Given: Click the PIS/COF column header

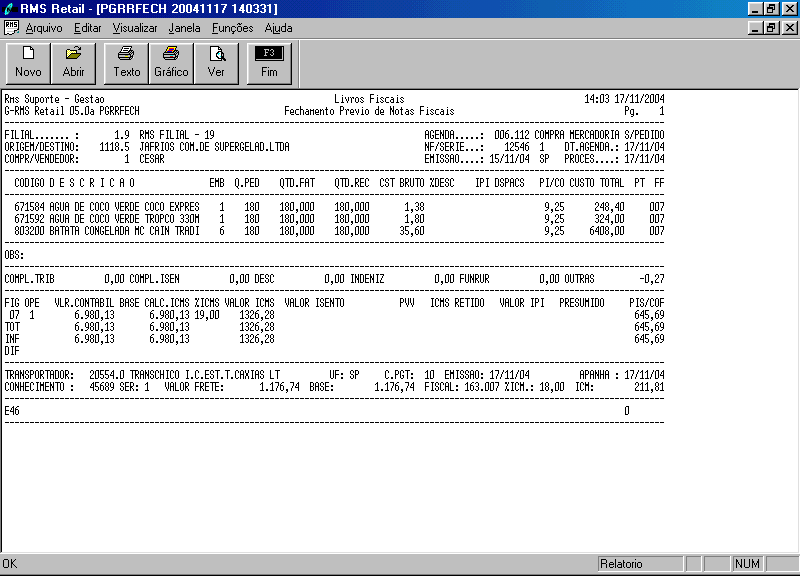Looking at the screenshot, I should [647, 303].
